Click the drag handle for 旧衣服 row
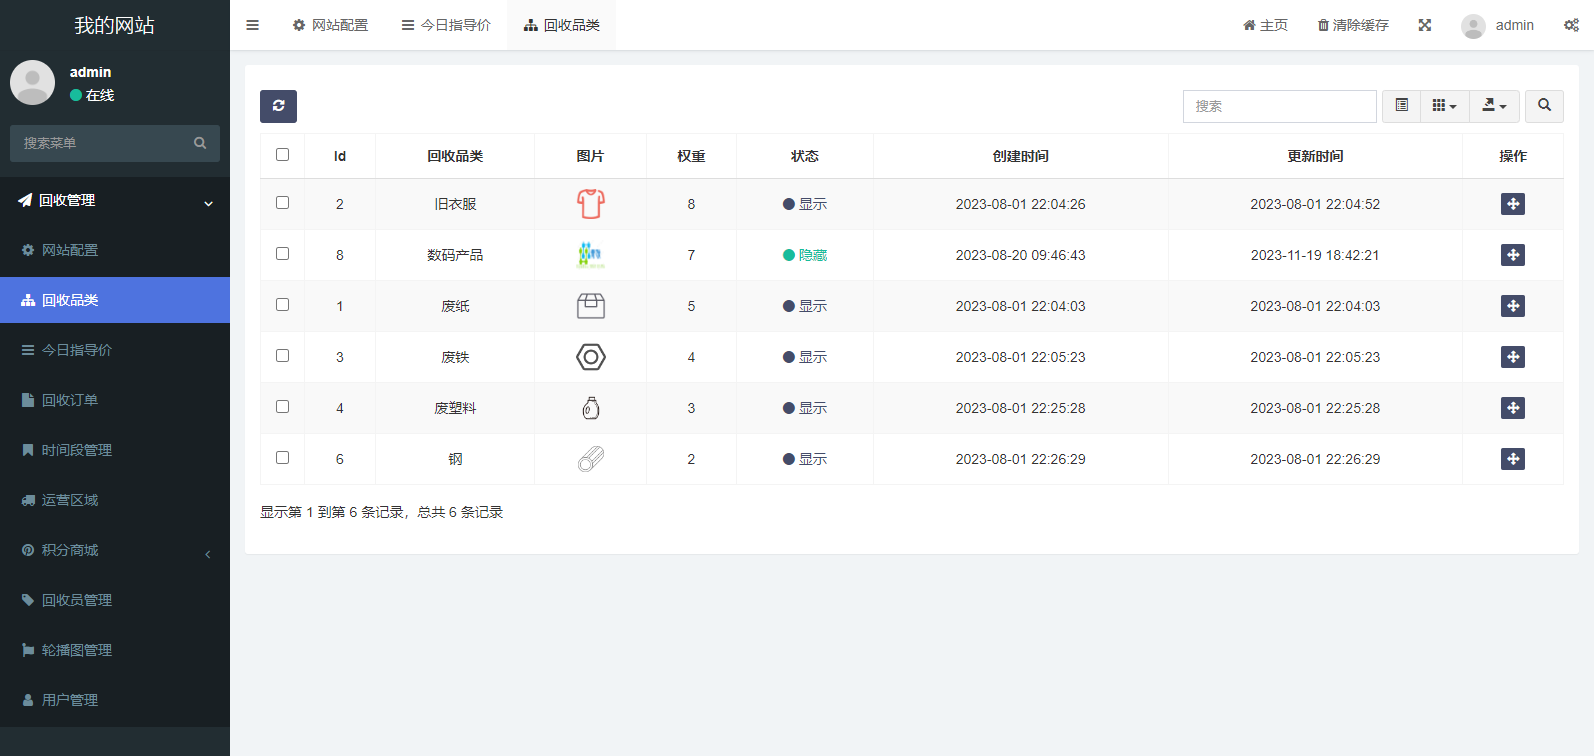This screenshot has height=756, width=1594. point(1512,204)
